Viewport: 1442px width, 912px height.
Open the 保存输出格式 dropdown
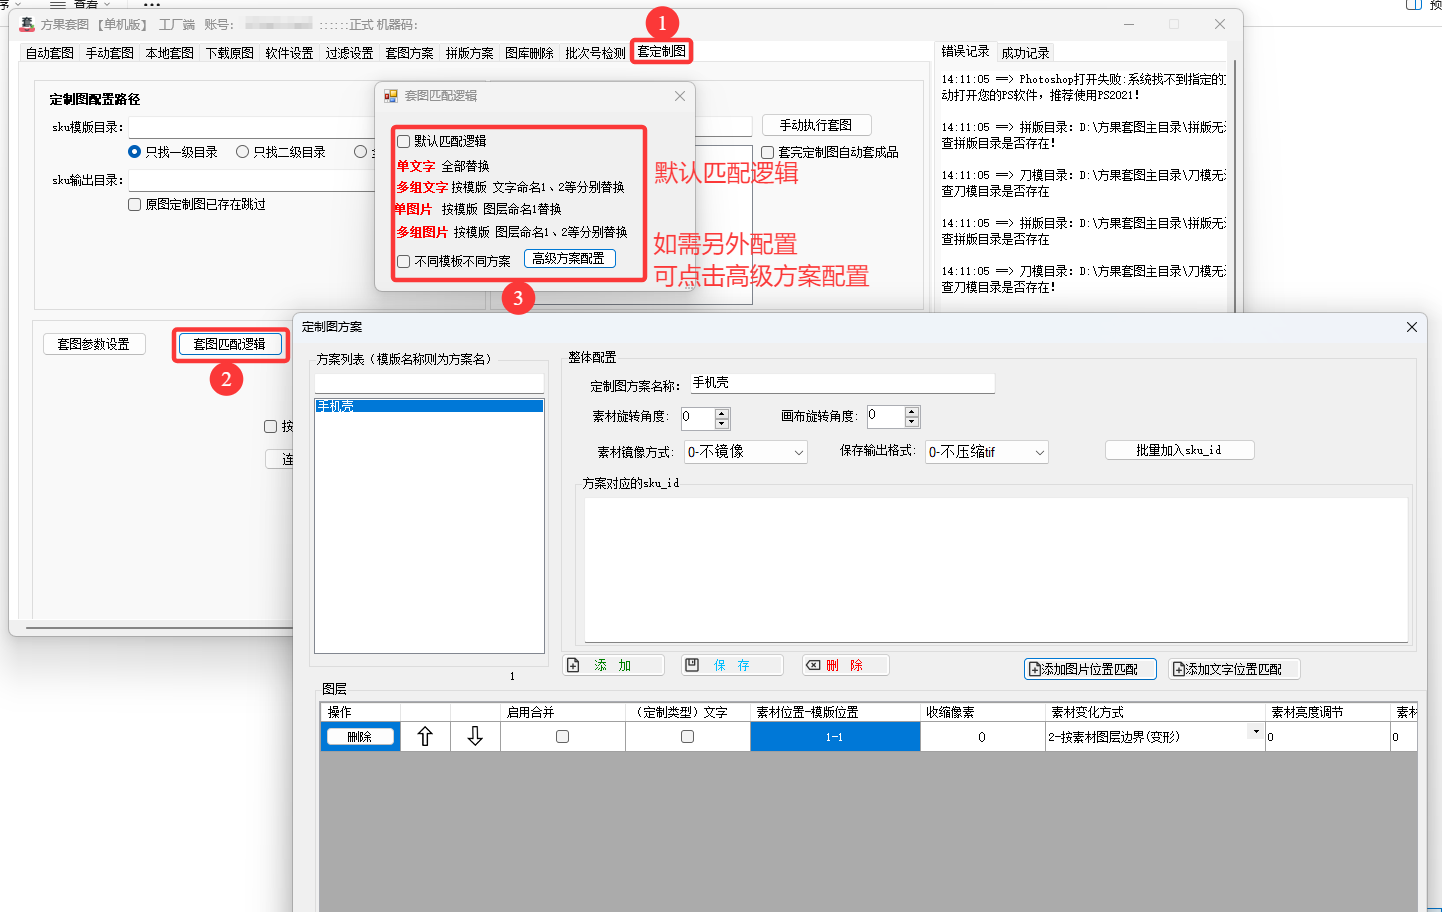[x=987, y=452]
